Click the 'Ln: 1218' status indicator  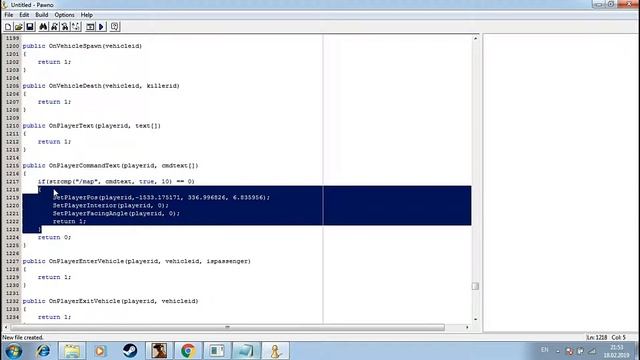[x=597, y=338]
